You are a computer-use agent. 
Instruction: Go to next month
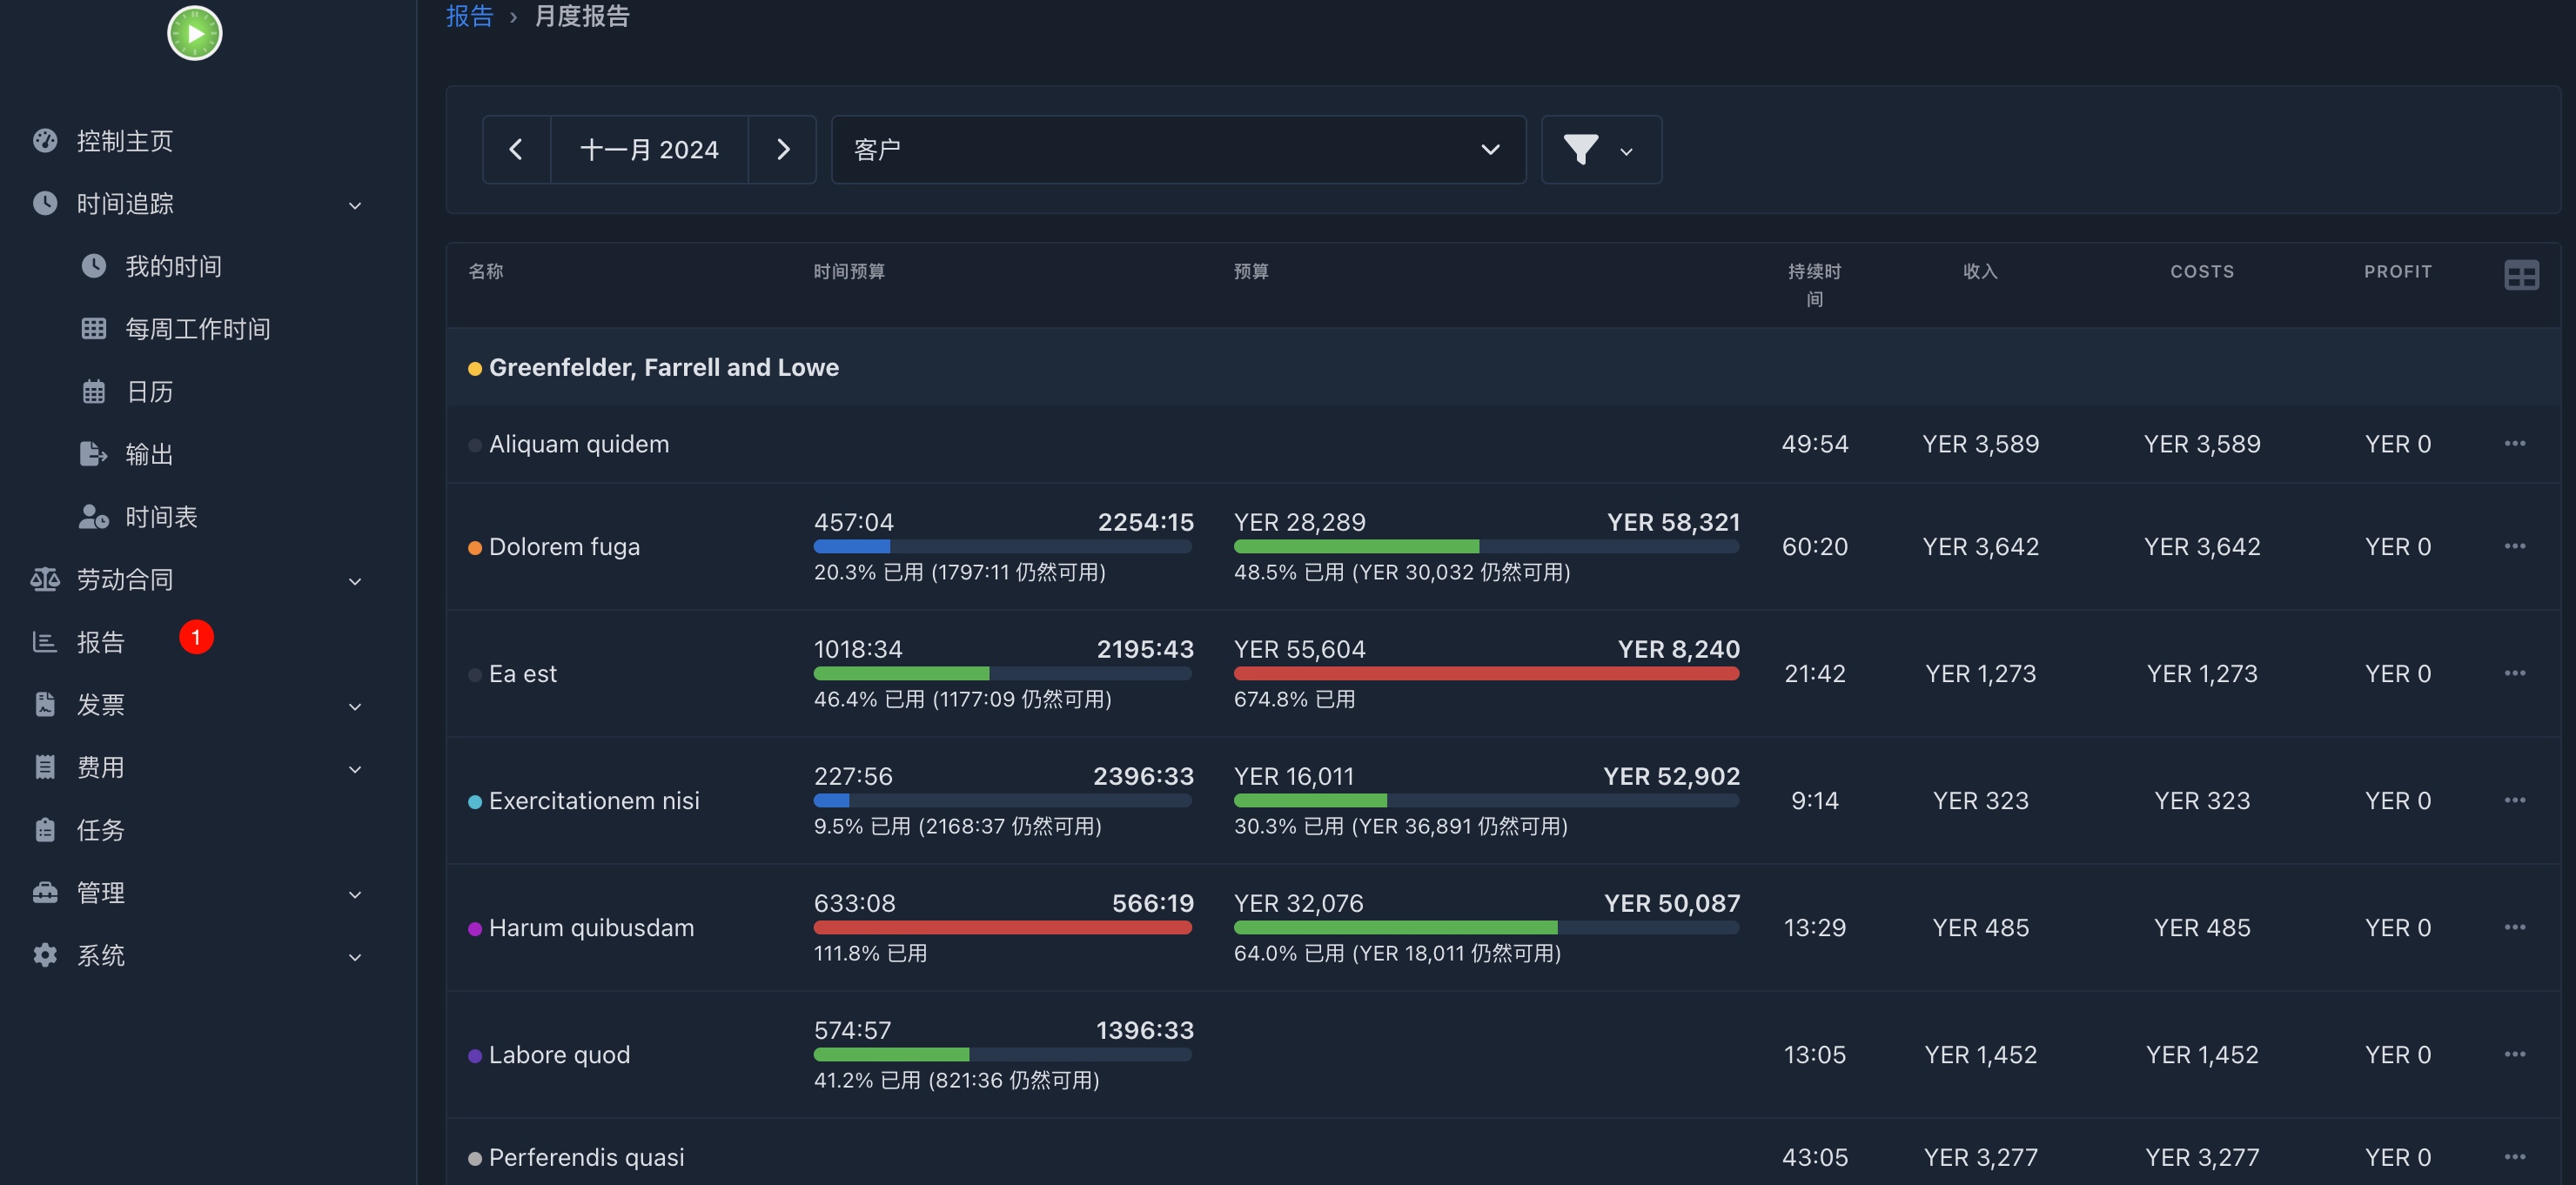tap(783, 150)
